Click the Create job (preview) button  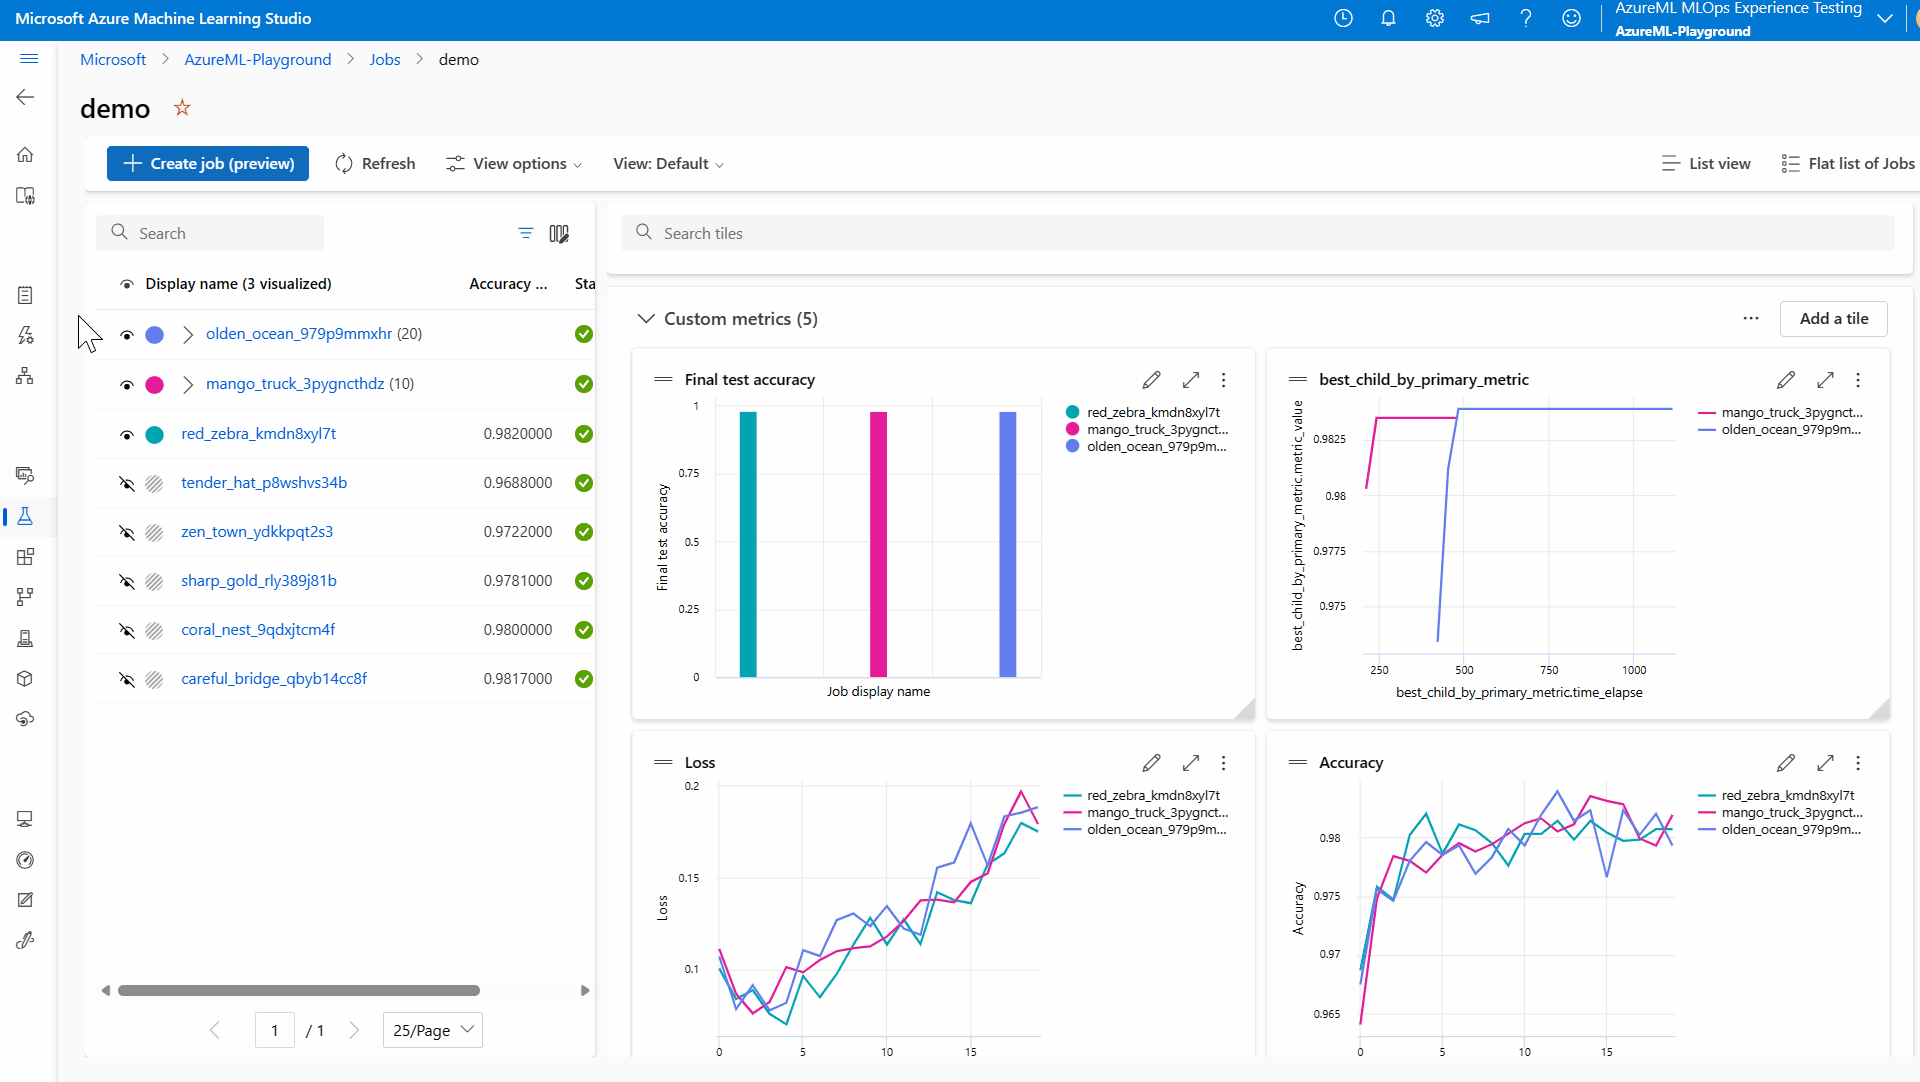[208, 164]
